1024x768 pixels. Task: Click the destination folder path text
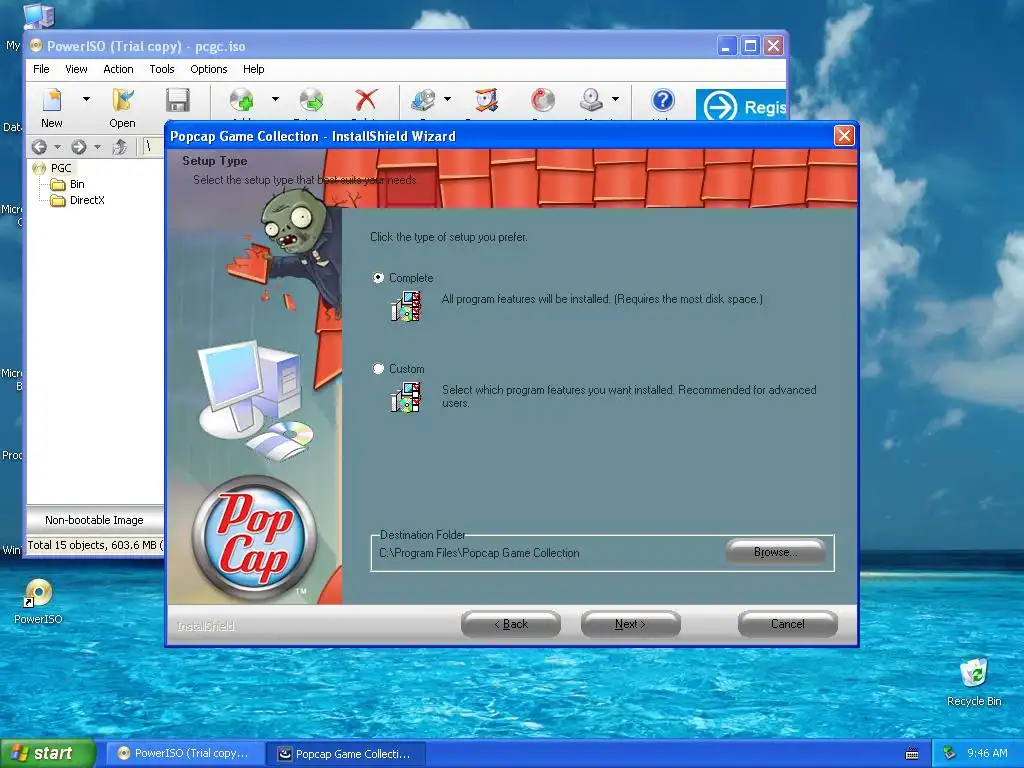point(479,553)
